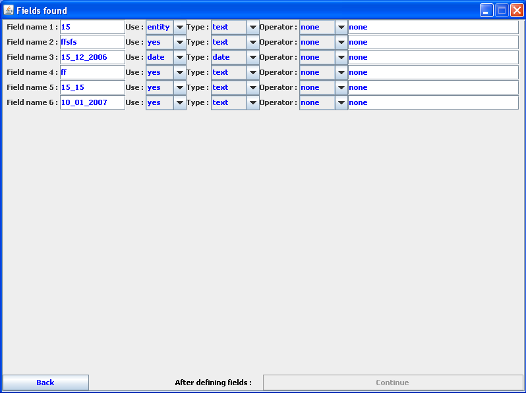The width and height of the screenshot is (526, 393).
Task: Click the Continue button
Action: [x=393, y=383]
